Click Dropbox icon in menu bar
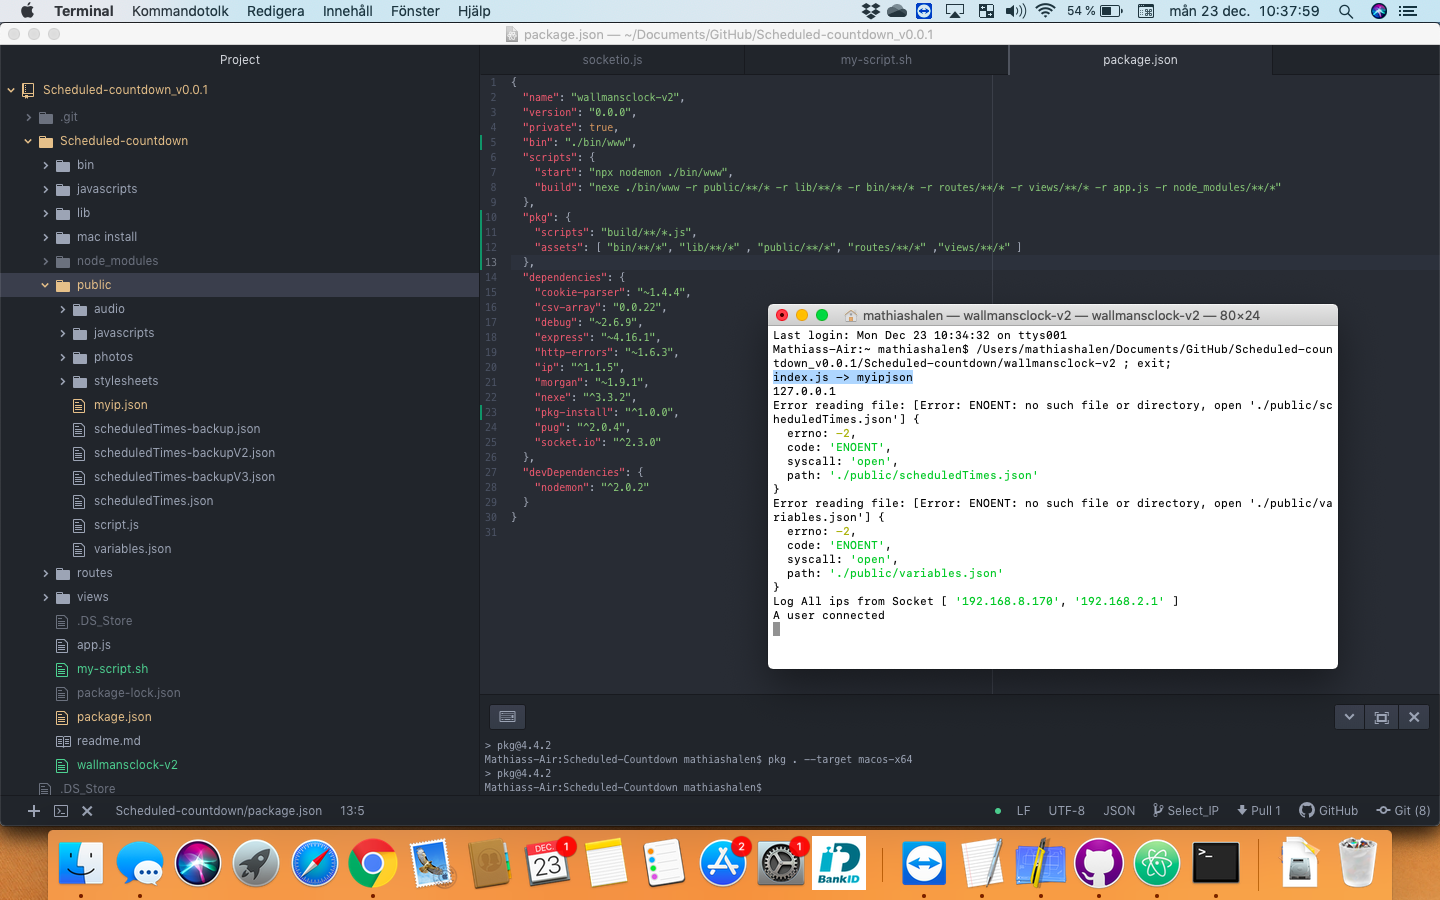This screenshot has height=900, width=1440. [871, 11]
